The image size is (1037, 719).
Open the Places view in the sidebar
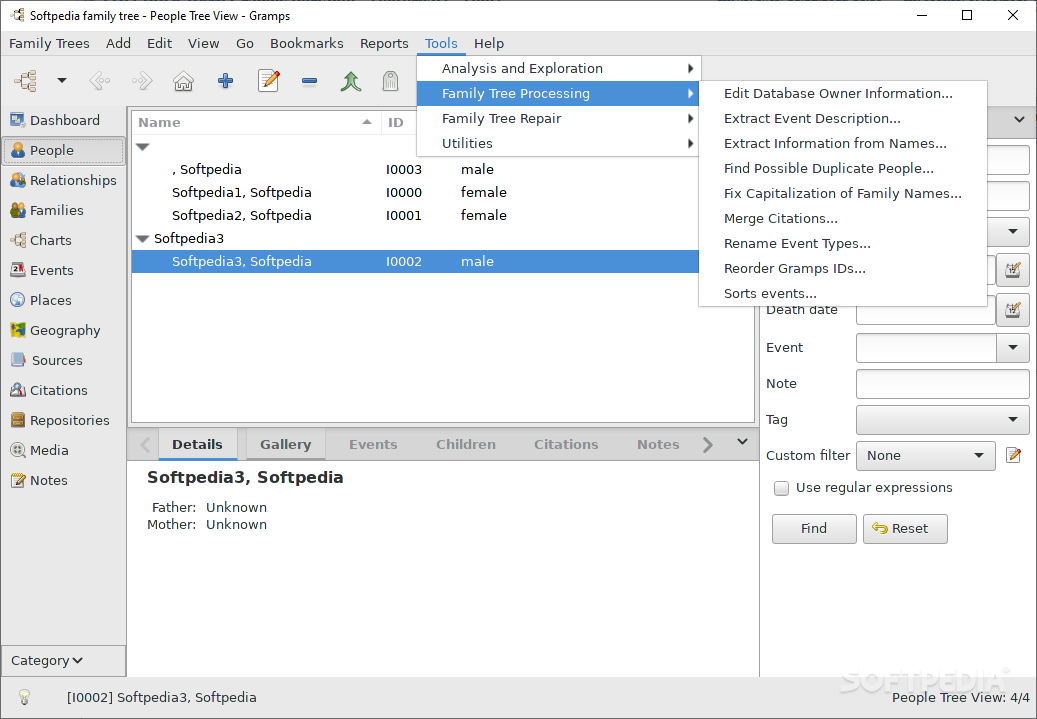(x=63, y=300)
